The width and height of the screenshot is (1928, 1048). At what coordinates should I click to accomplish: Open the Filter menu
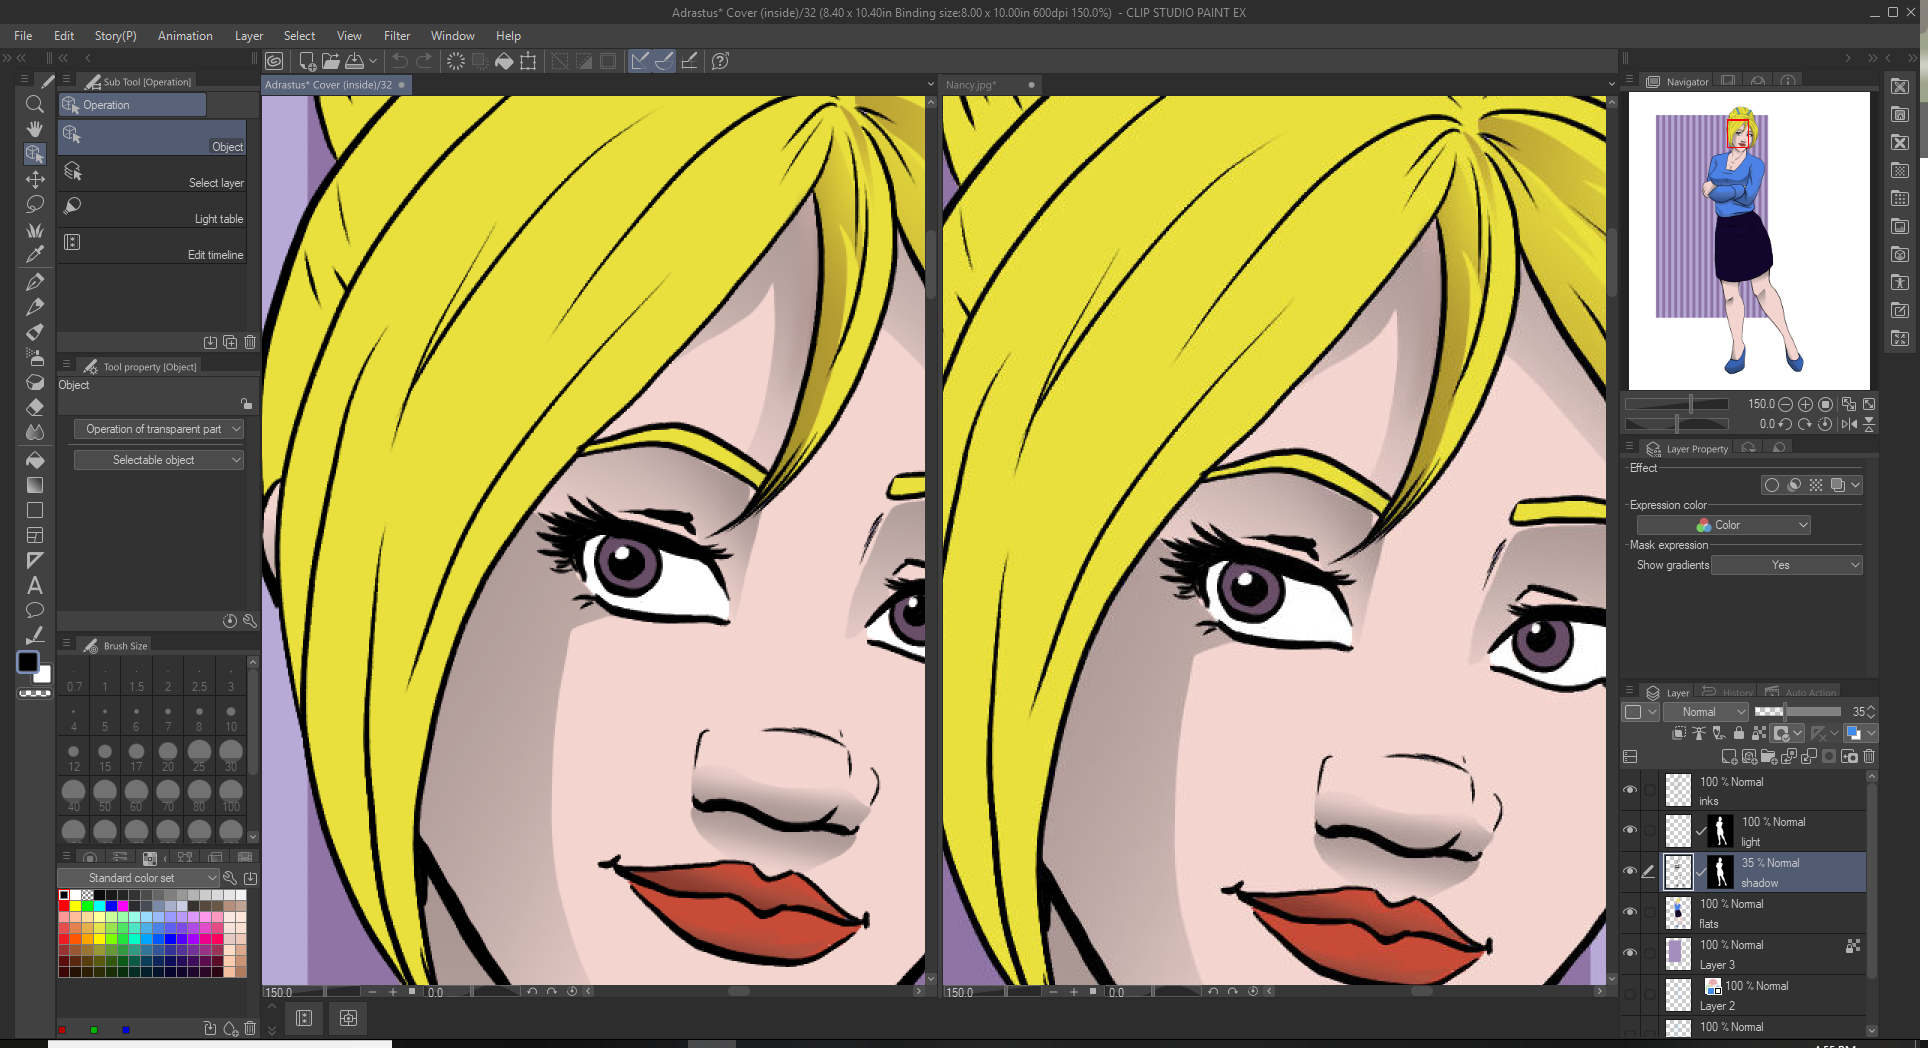coord(397,36)
